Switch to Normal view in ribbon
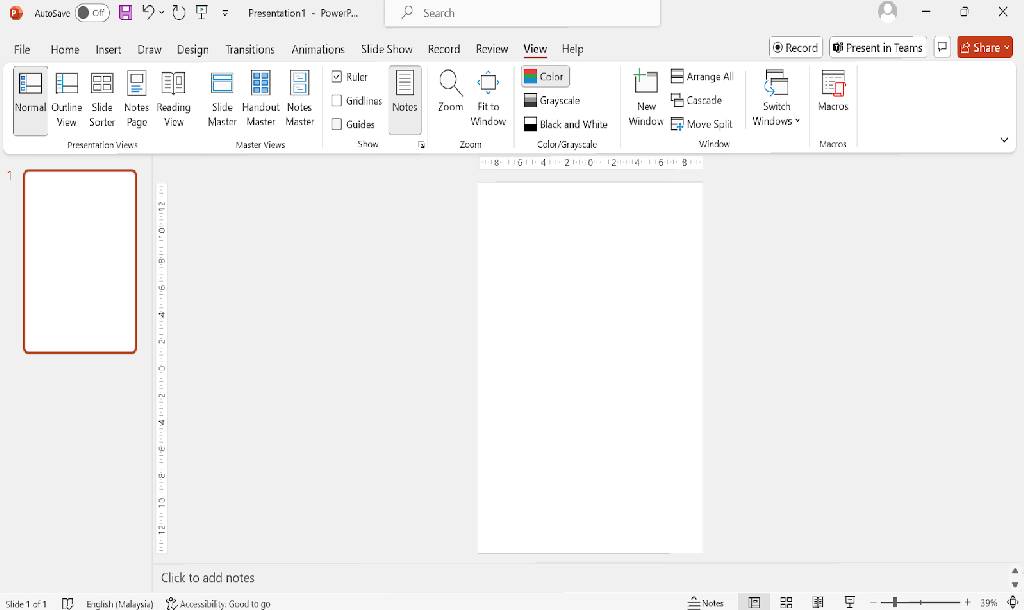 click(30, 101)
